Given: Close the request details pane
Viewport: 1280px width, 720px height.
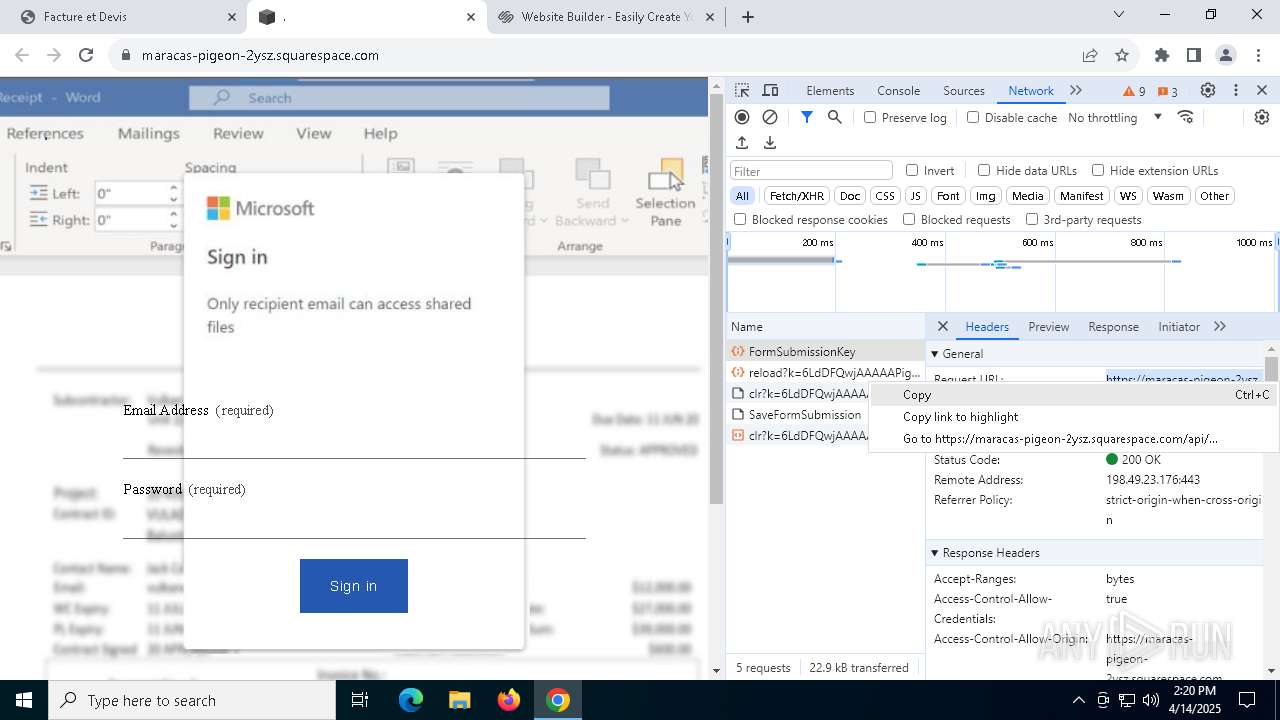Looking at the screenshot, I should click(x=942, y=326).
